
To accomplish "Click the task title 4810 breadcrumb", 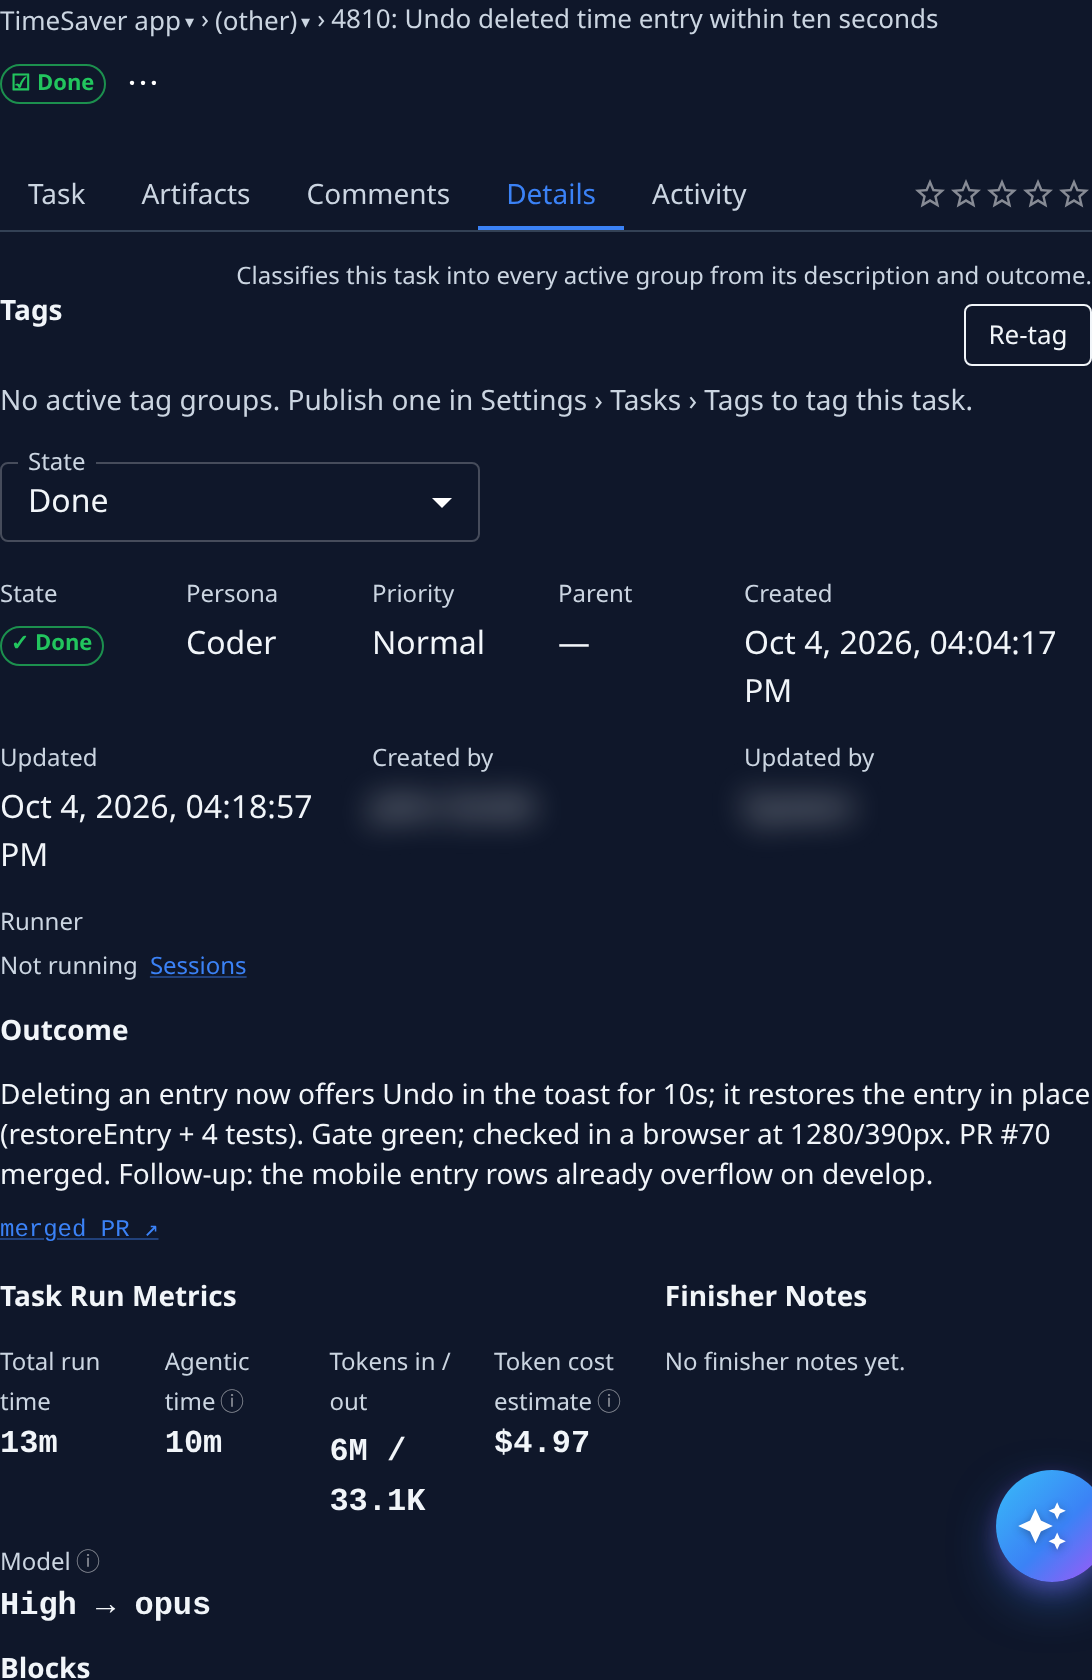I will point(634,20).
